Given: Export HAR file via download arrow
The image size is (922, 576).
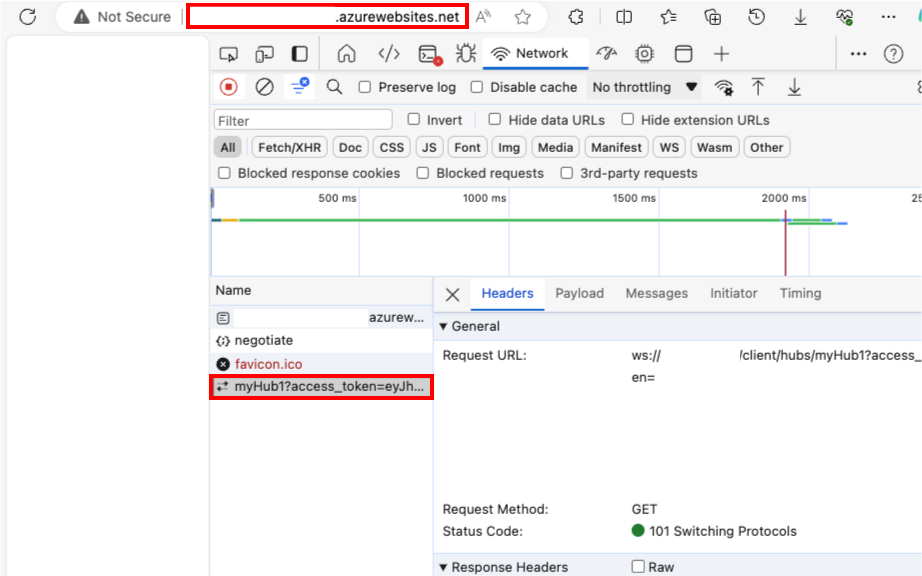Looking at the screenshot, I should (x=794, y=87).
